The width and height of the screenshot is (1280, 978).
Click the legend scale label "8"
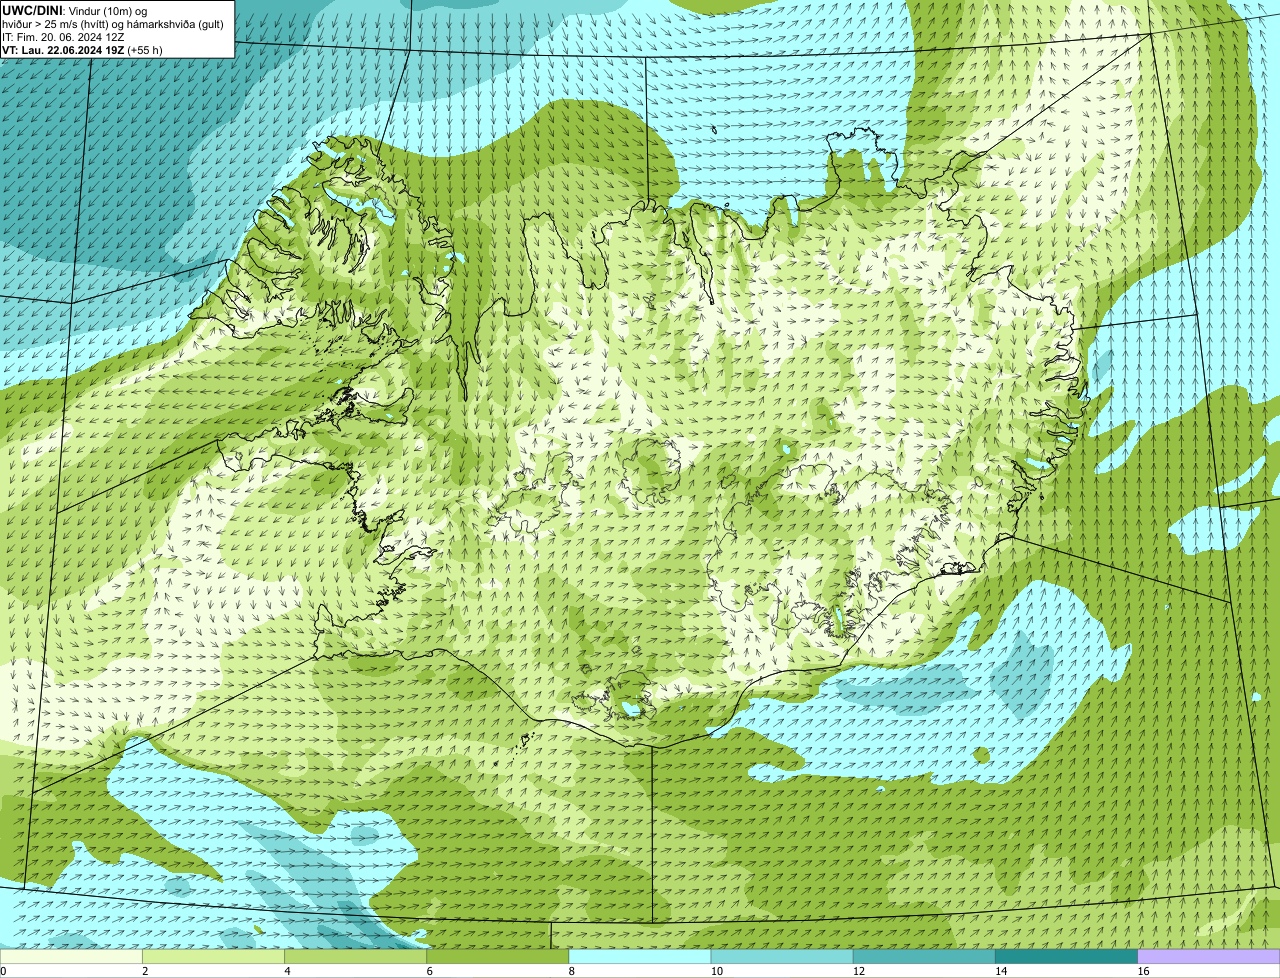[571, 971]
